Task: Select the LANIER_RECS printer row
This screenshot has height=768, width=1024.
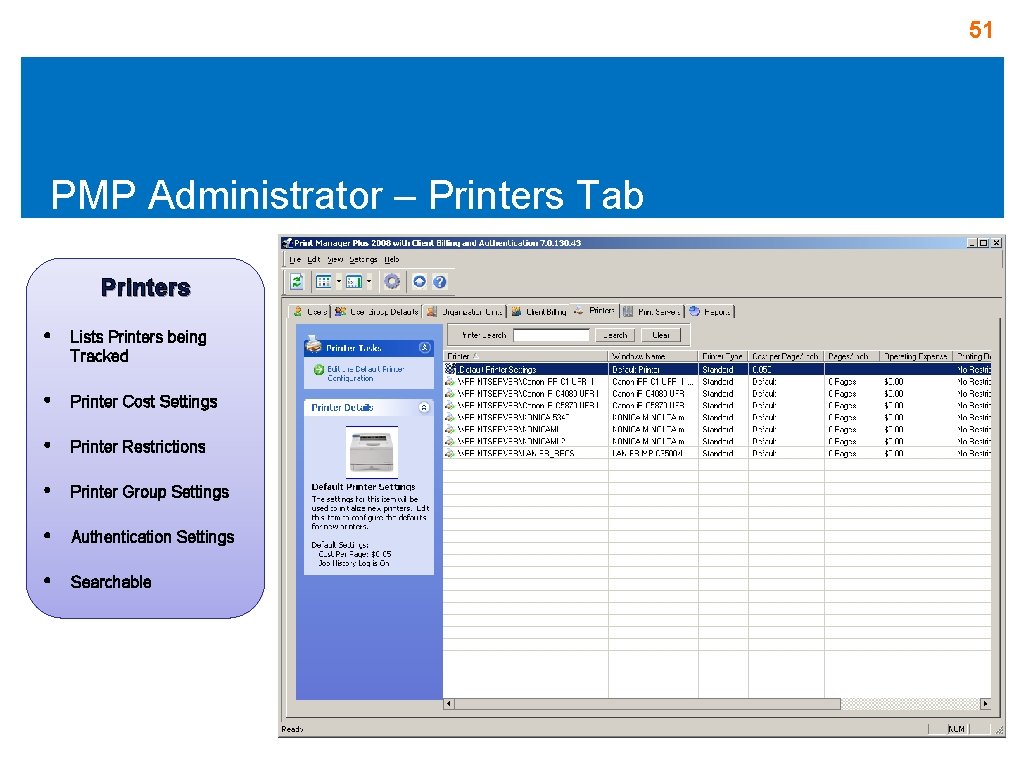Action: tap(717, 453)
